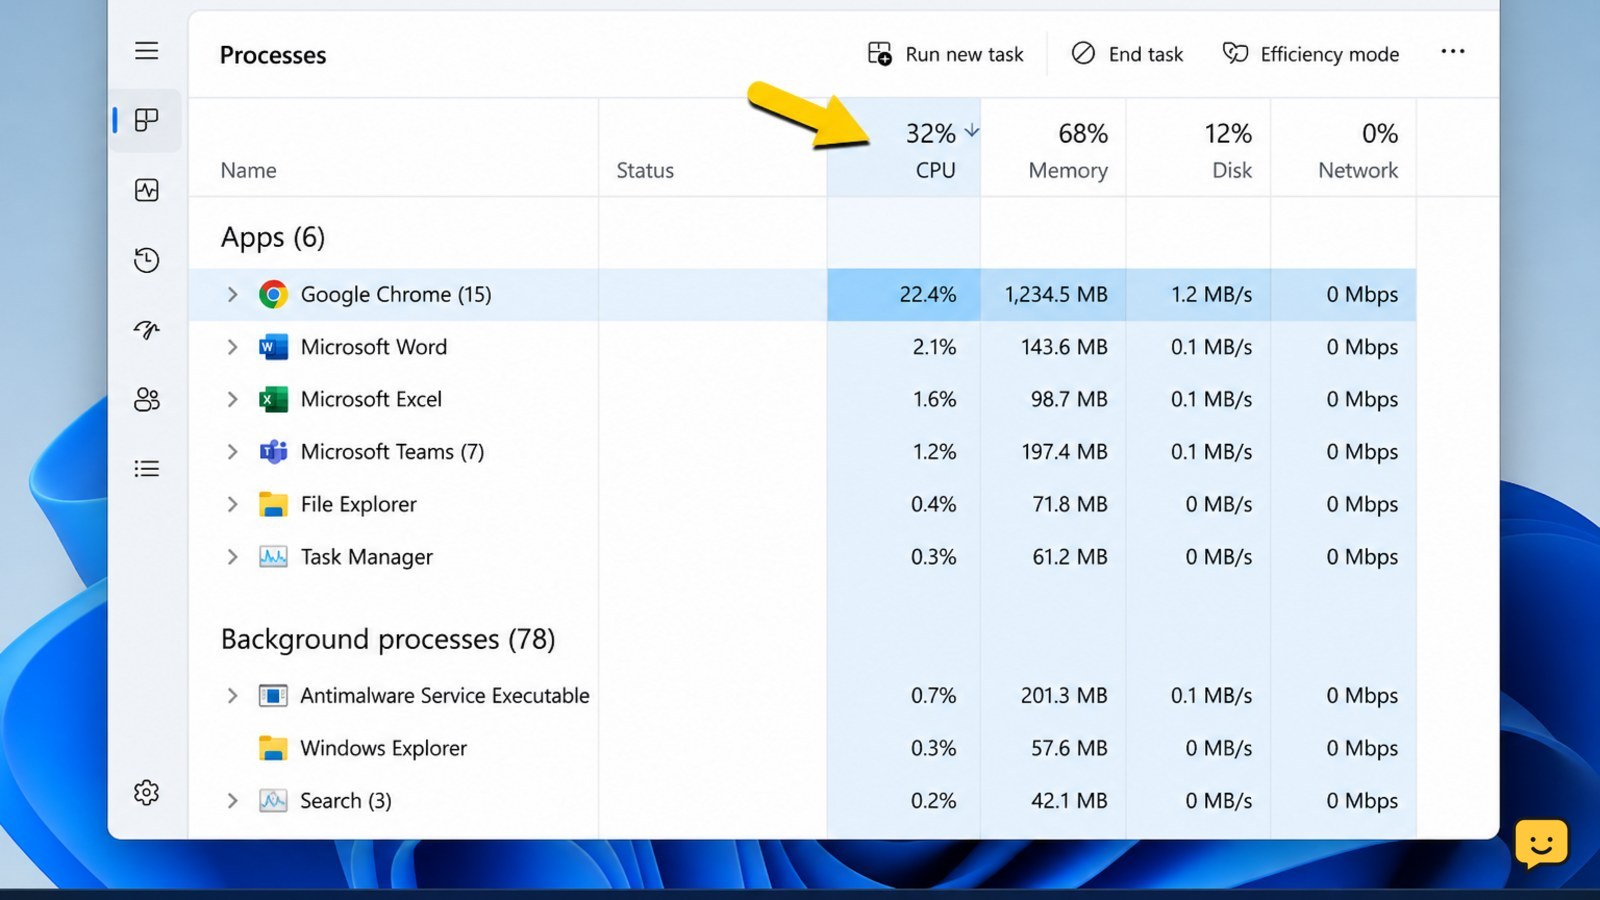Click the Microsoft Word icon

coord(273,347)
